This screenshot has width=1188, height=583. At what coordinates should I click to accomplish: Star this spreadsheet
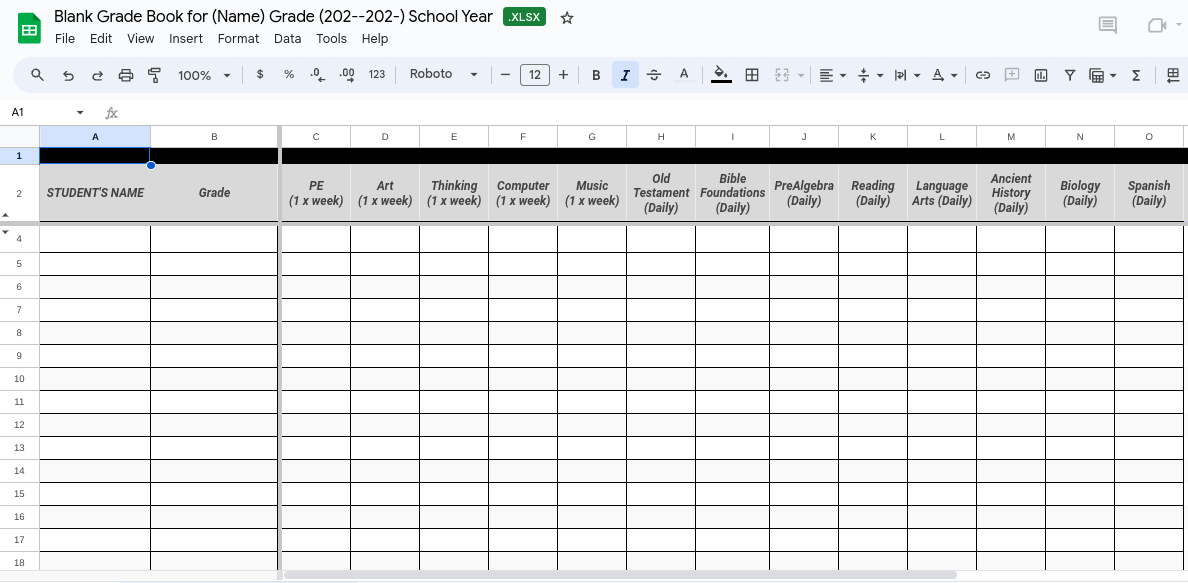(567, 17)
